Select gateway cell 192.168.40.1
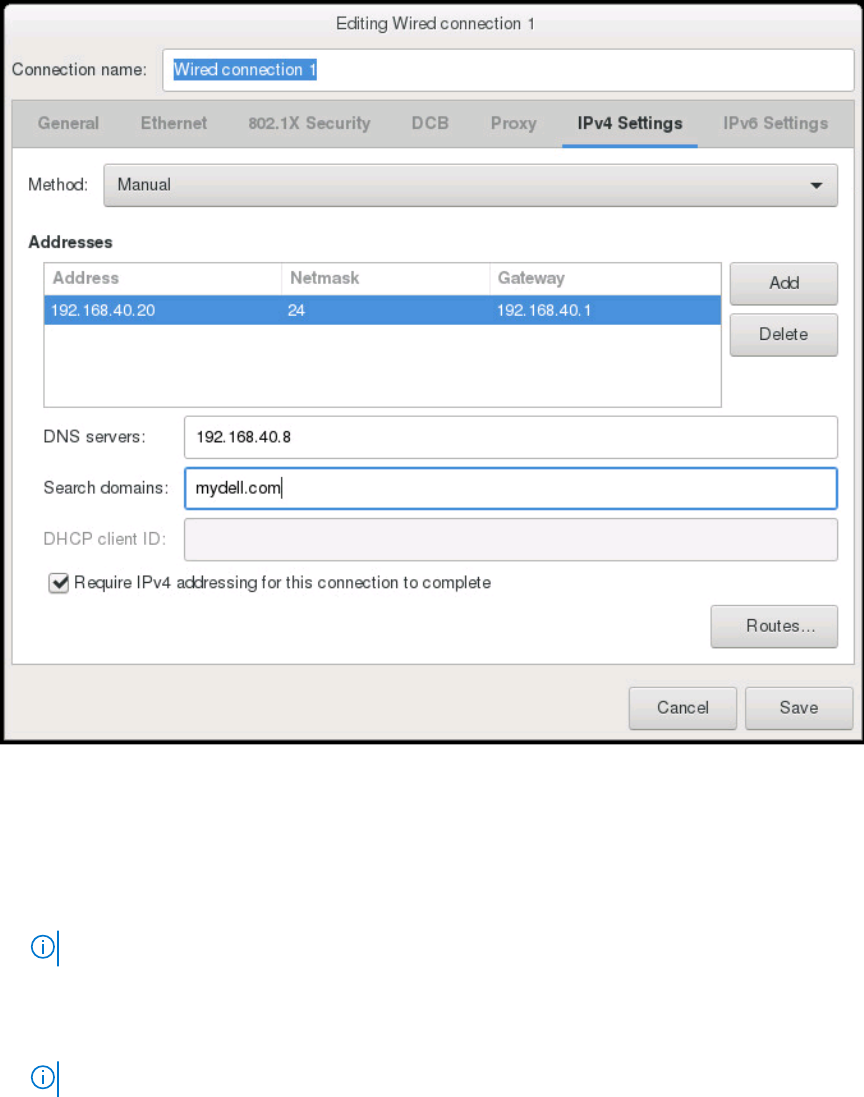 [544, 311]
